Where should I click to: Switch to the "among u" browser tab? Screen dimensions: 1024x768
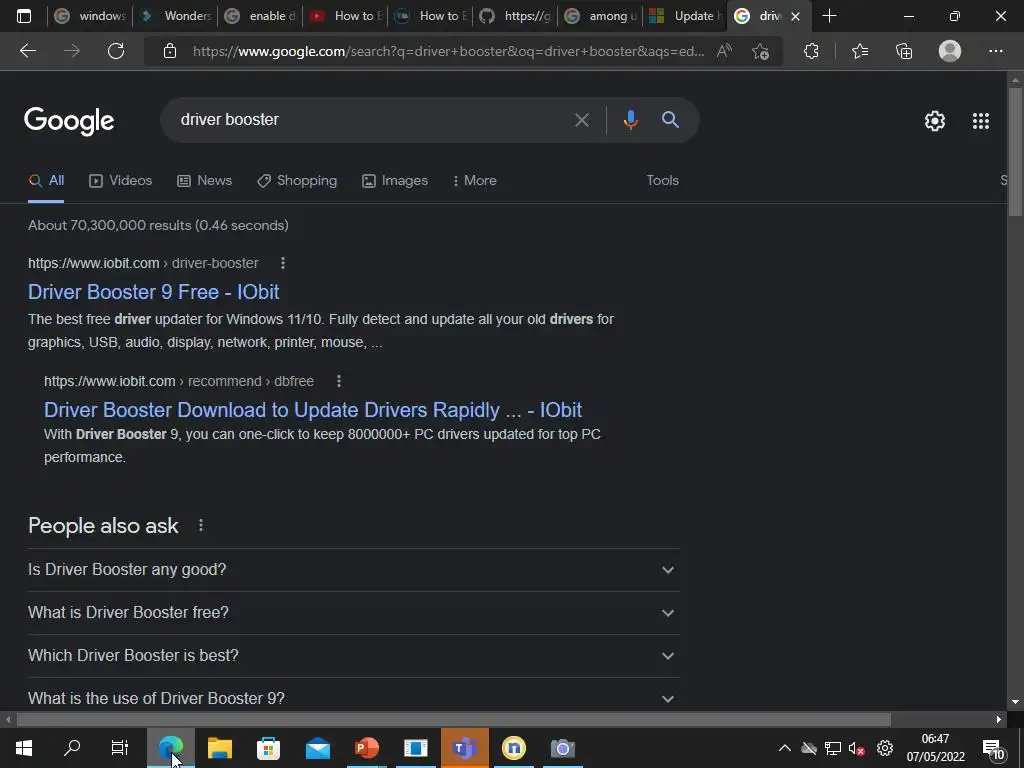(600, 16)
